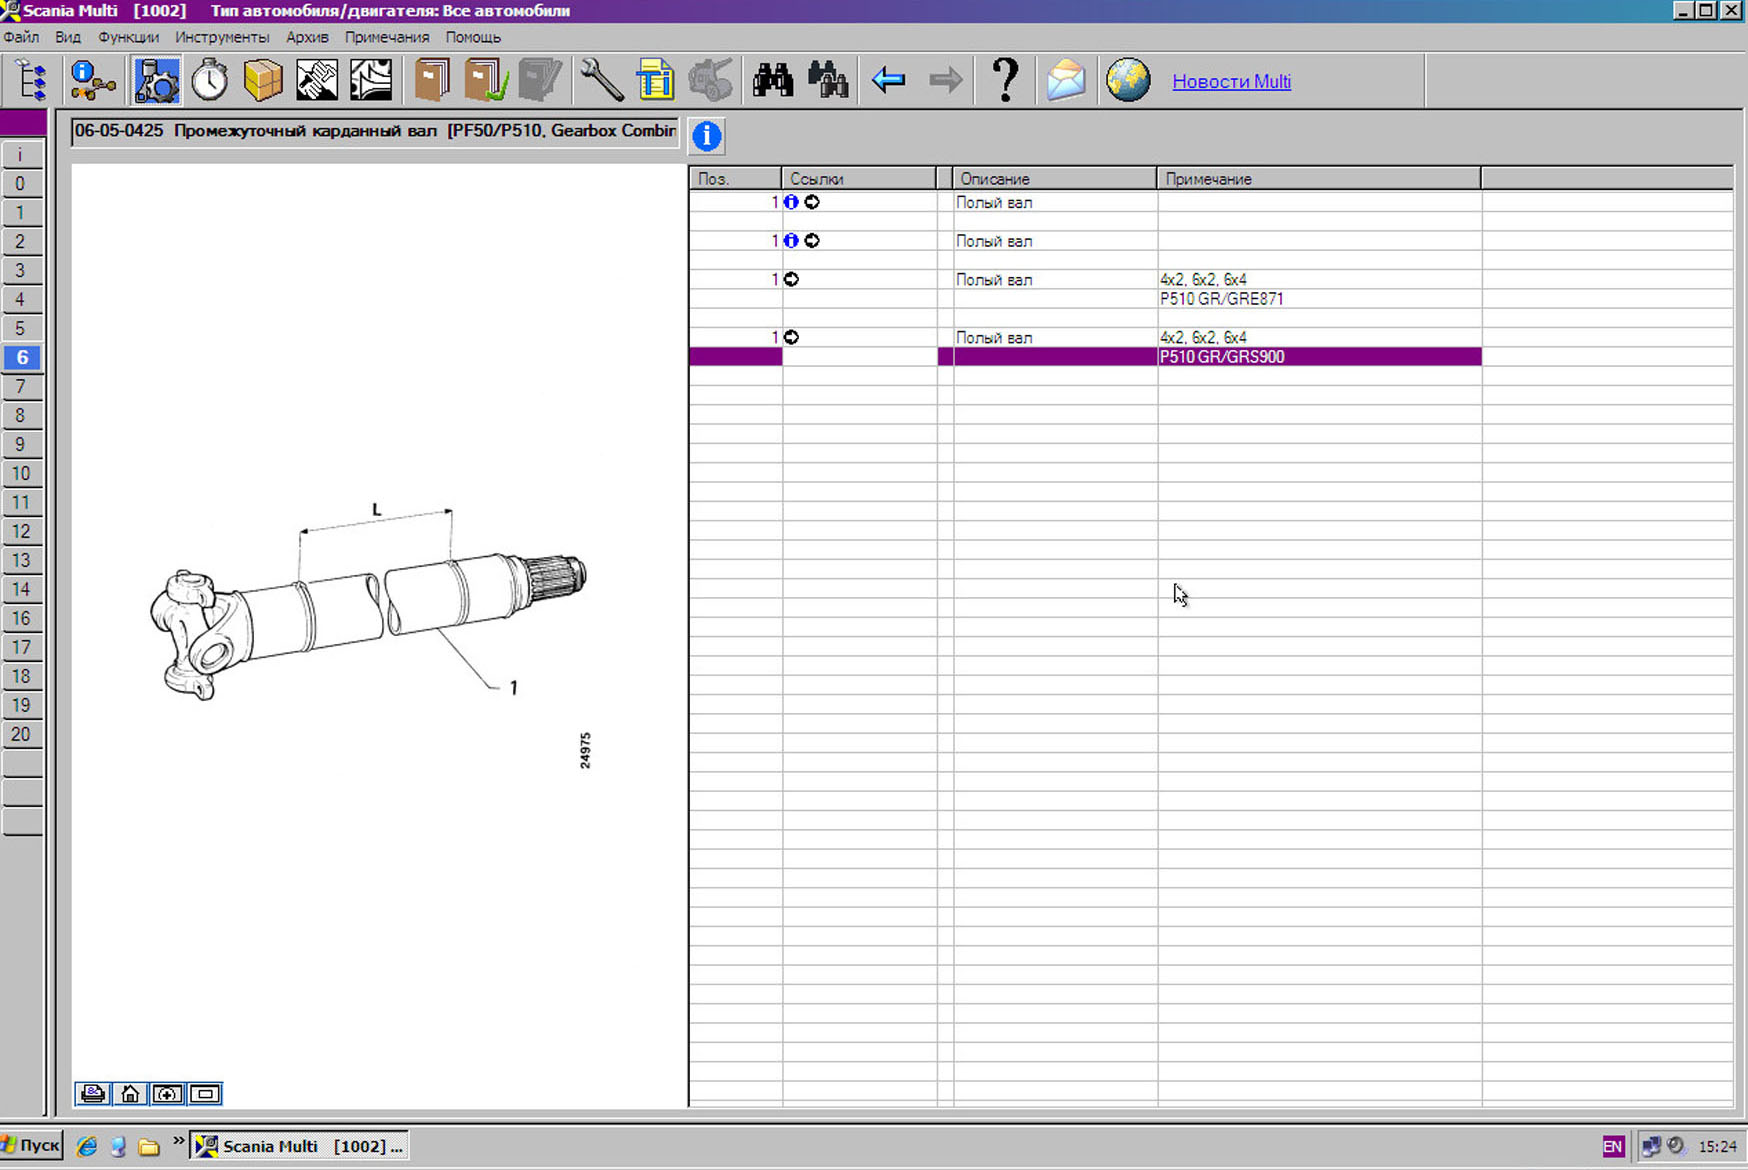Screen dimensions: 1748x1170
Task: Click the Пуск start button
Action: tap(33, 1146)
